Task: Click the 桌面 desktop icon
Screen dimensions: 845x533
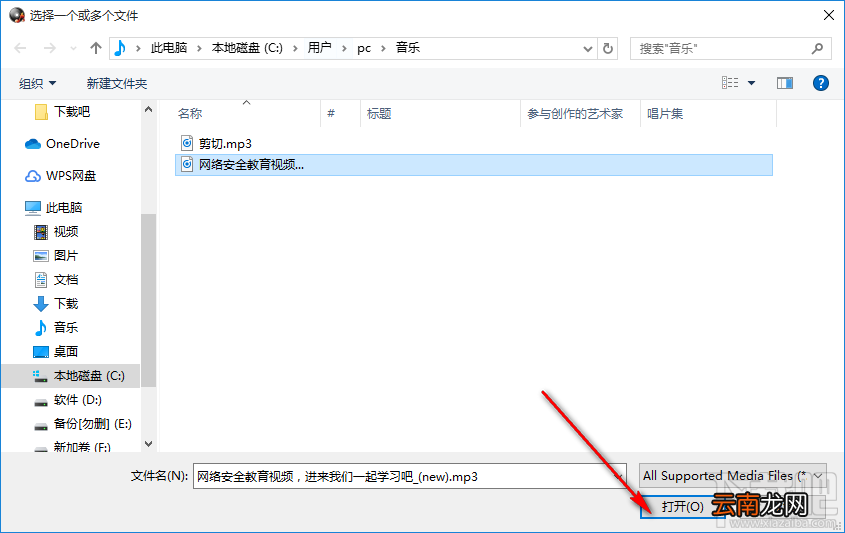Action: pos(41,352)
